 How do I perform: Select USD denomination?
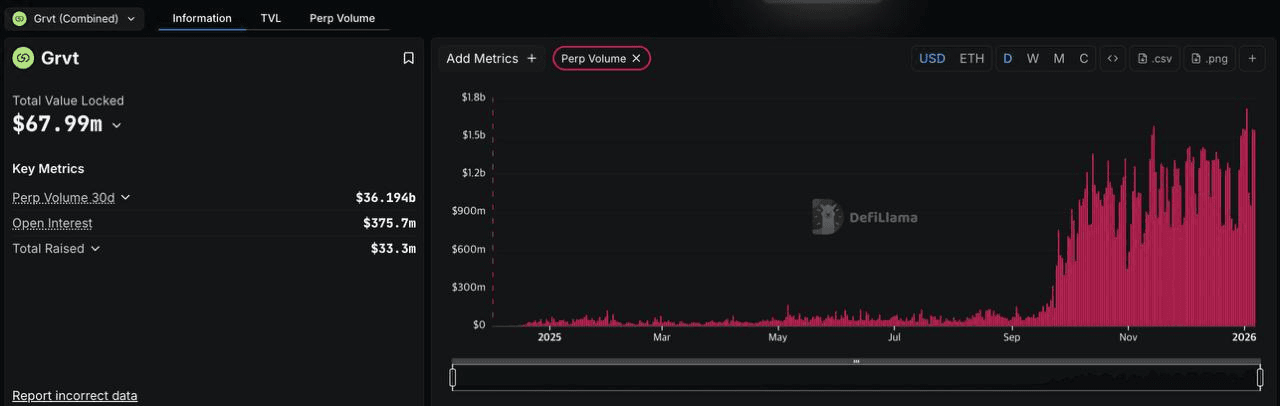[932, 58]
